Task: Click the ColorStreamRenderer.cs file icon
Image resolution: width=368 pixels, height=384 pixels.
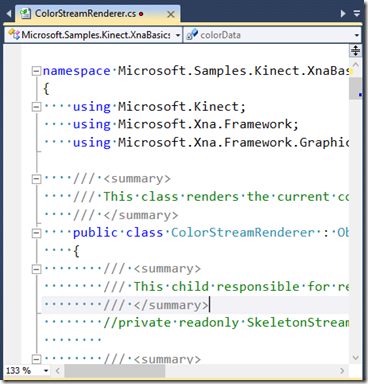Action: coord(25,14)
